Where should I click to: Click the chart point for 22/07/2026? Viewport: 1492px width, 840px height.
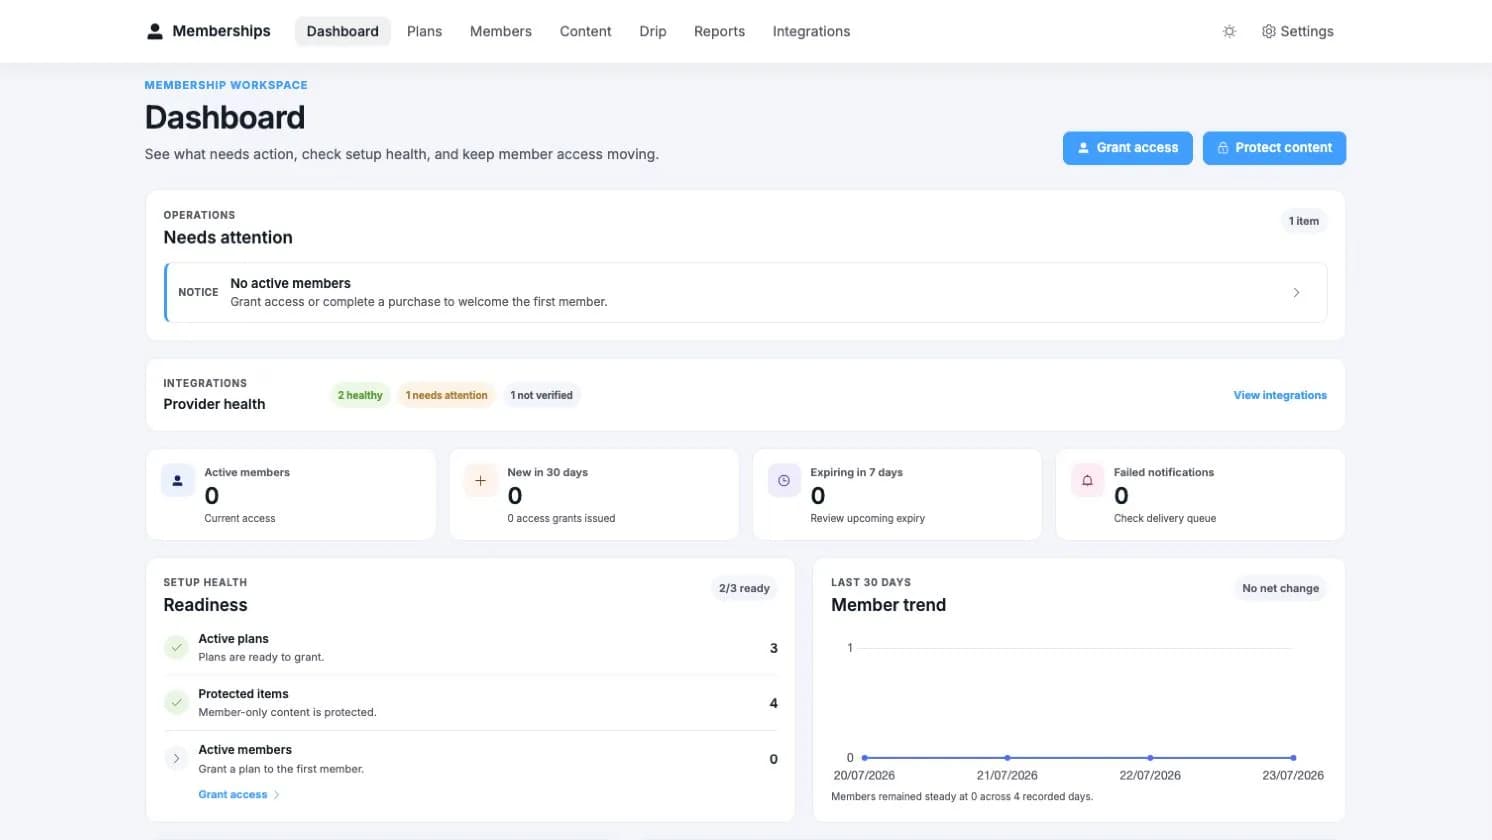click(x=1150, y=758)
